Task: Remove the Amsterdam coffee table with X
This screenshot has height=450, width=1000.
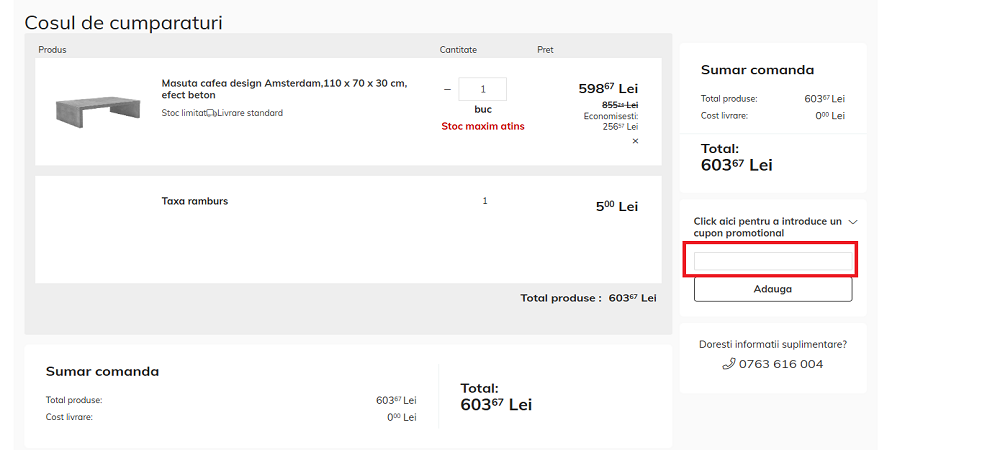Action: point(634,141)
